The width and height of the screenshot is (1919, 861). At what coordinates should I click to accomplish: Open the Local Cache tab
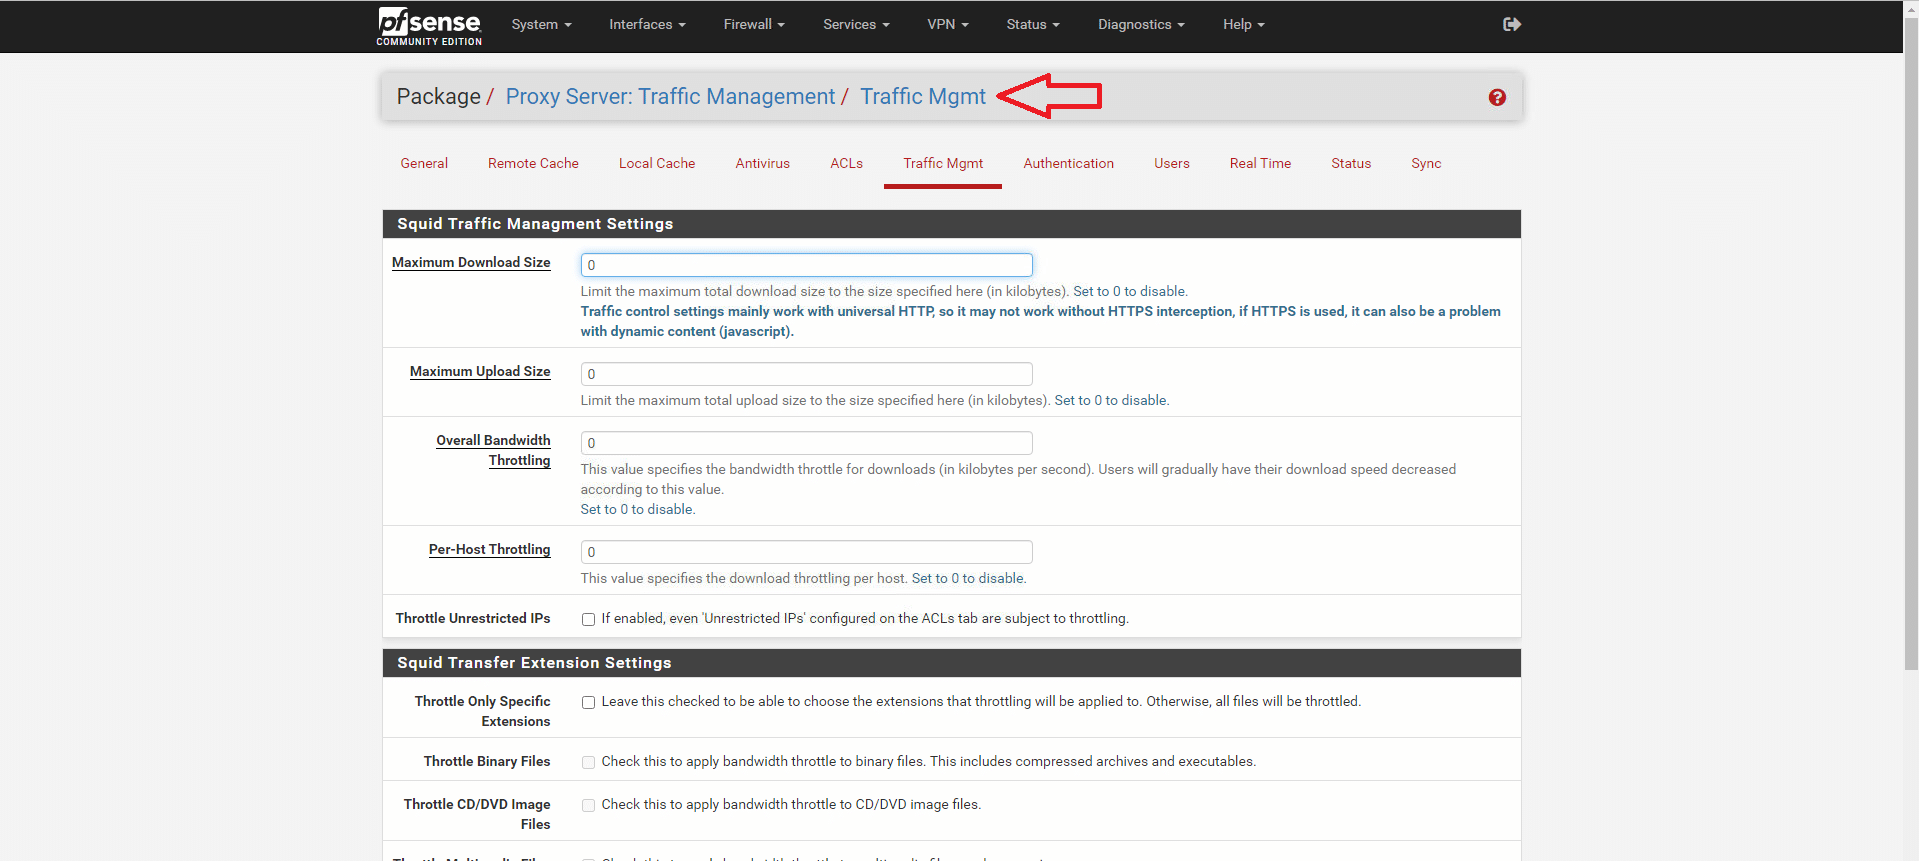pyautogui.click(x=657, y=163)
